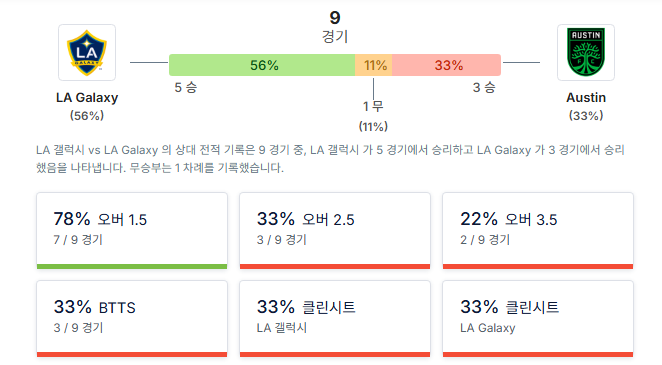Click the (33%) under Austin
The width and height of the screenshot is (662, 365).
coord(586,116)
